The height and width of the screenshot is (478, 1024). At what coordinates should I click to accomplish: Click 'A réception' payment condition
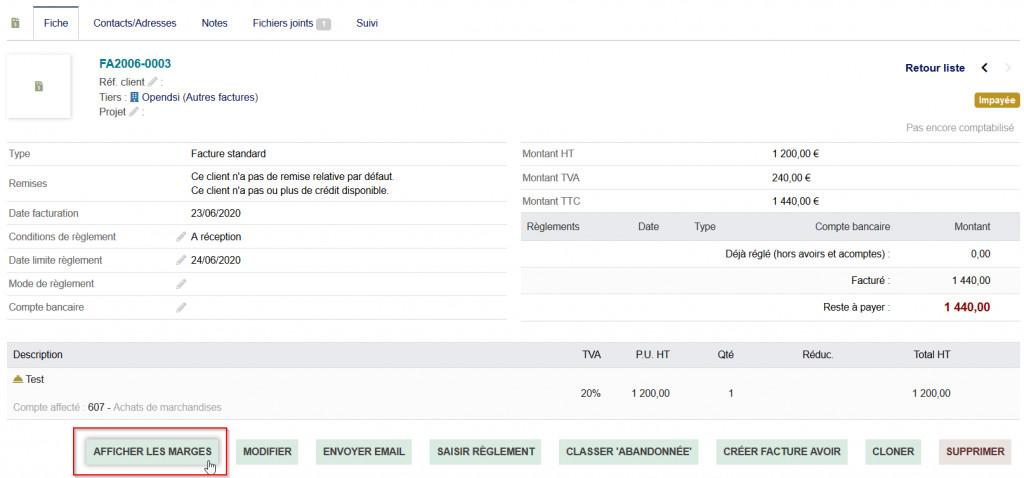coord(216,237)
